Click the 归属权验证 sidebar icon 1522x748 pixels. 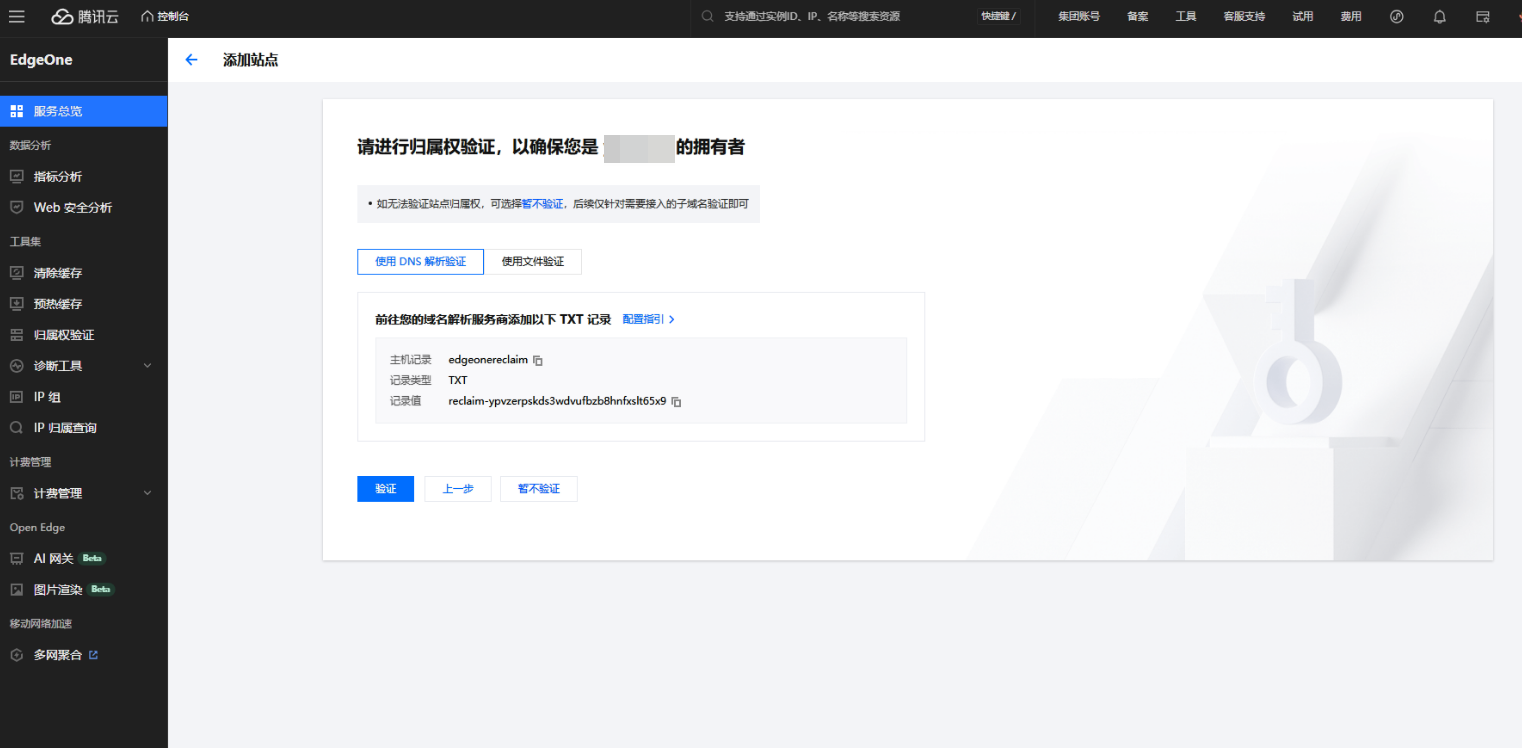pyautogui.click(x=16, y=334)
